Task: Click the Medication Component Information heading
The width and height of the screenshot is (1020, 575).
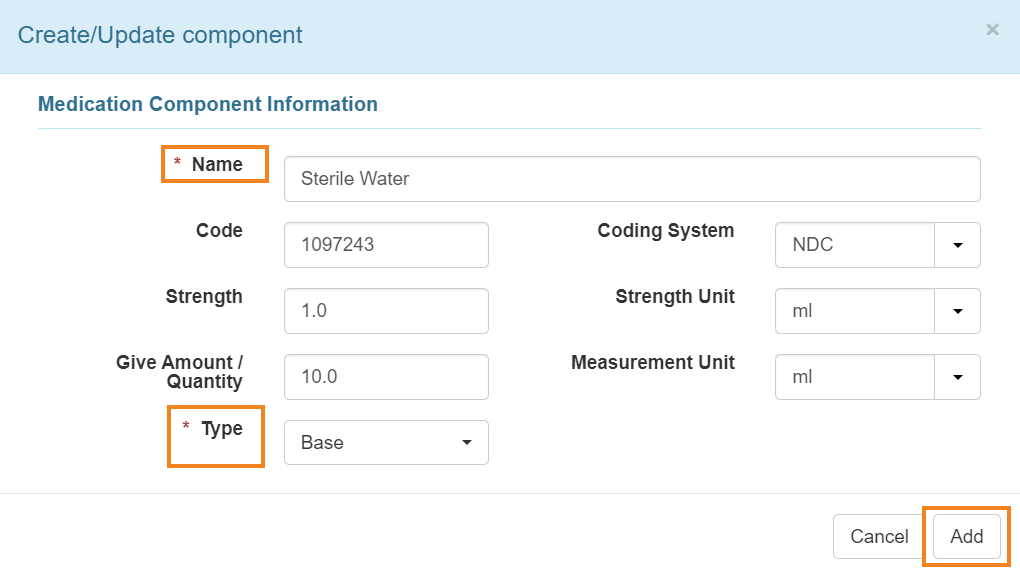Action: click(208, 104)
